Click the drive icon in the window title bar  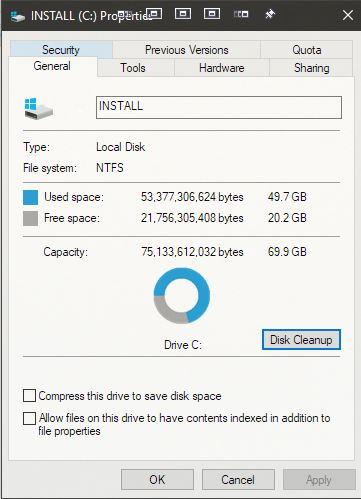18,16
